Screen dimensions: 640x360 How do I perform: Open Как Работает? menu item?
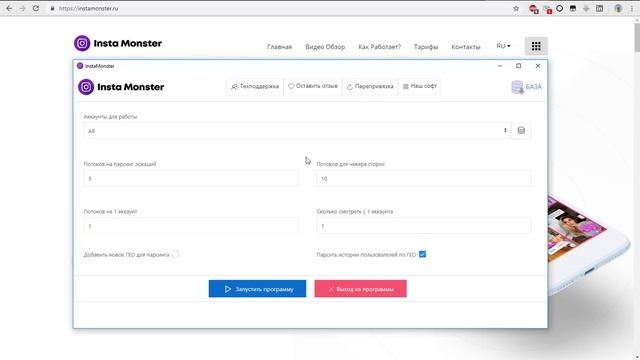click(x=380, y=47)
